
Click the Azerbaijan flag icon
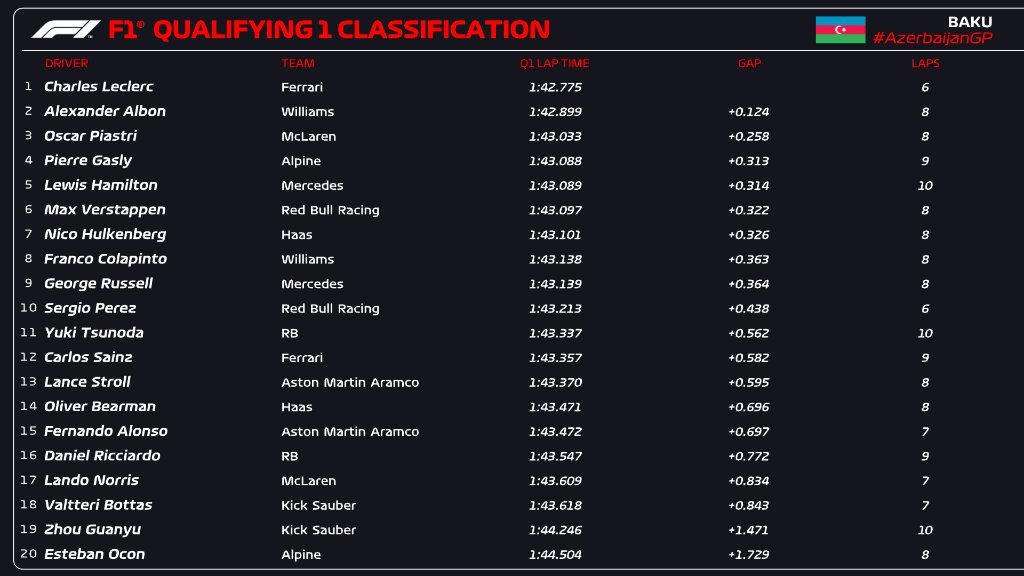tap(840, 30)
